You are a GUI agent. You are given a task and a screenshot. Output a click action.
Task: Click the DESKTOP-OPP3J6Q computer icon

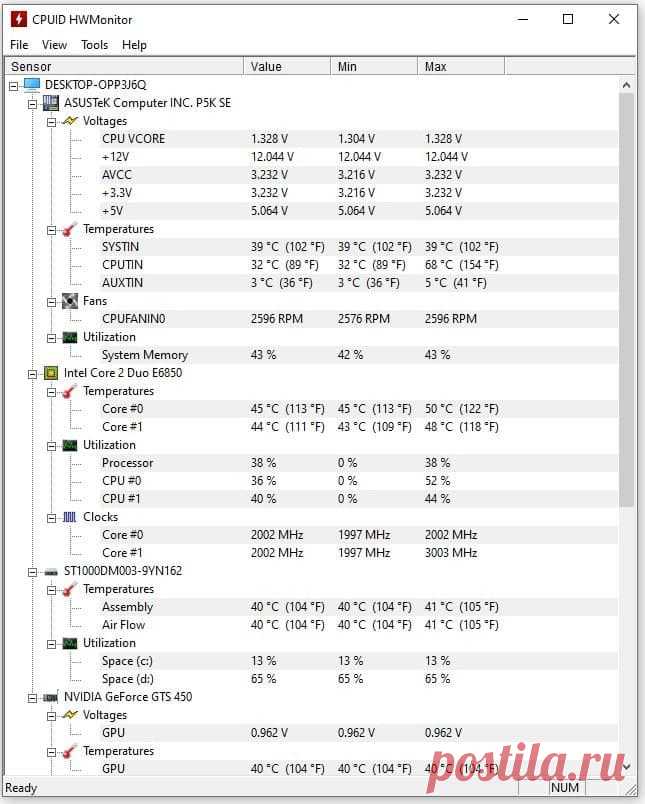32,85
